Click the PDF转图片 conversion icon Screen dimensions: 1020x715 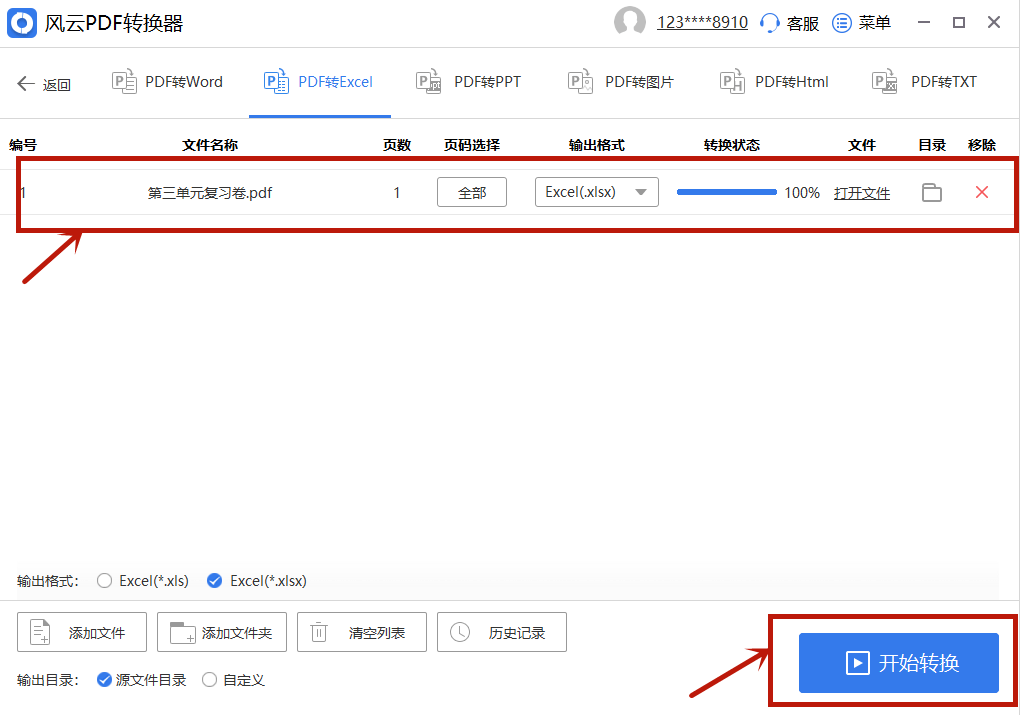(580, 82)
